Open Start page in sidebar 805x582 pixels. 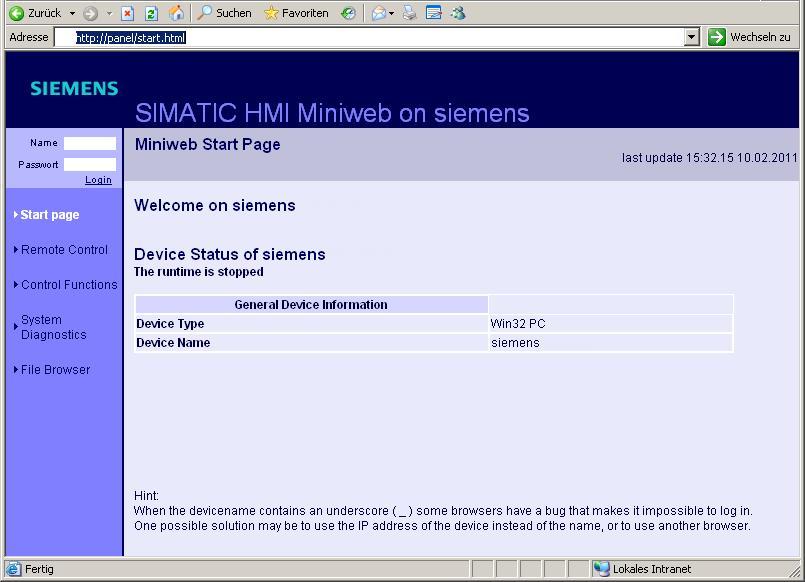pyautogui.click(x=50, y=215)
